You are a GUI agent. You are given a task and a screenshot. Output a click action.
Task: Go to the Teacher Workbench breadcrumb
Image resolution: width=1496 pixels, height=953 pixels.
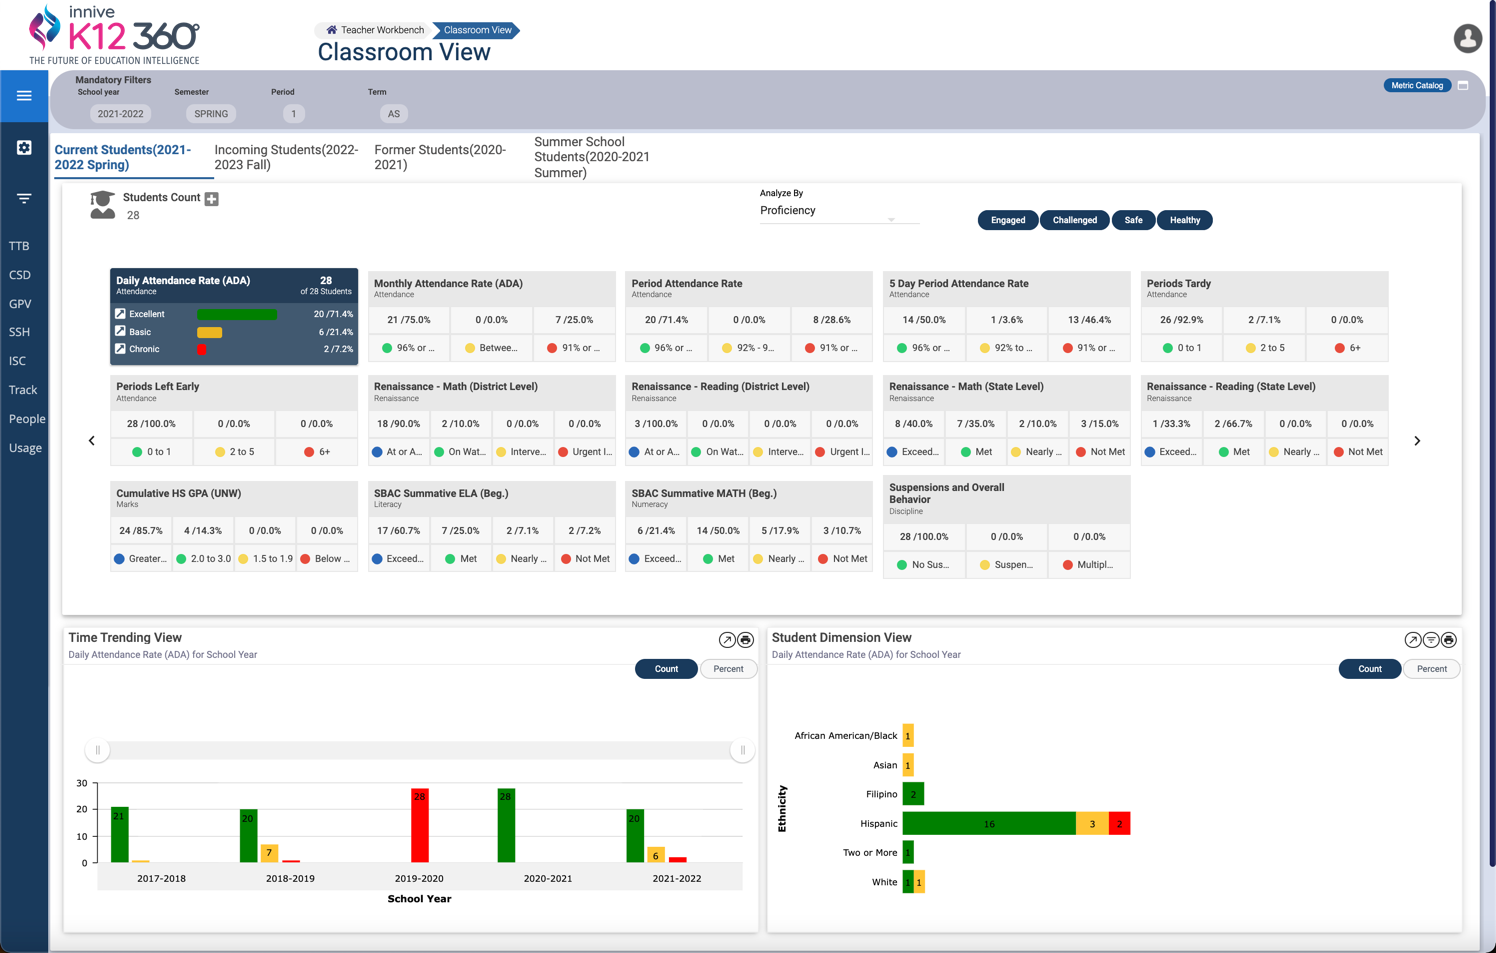point(375,30)
